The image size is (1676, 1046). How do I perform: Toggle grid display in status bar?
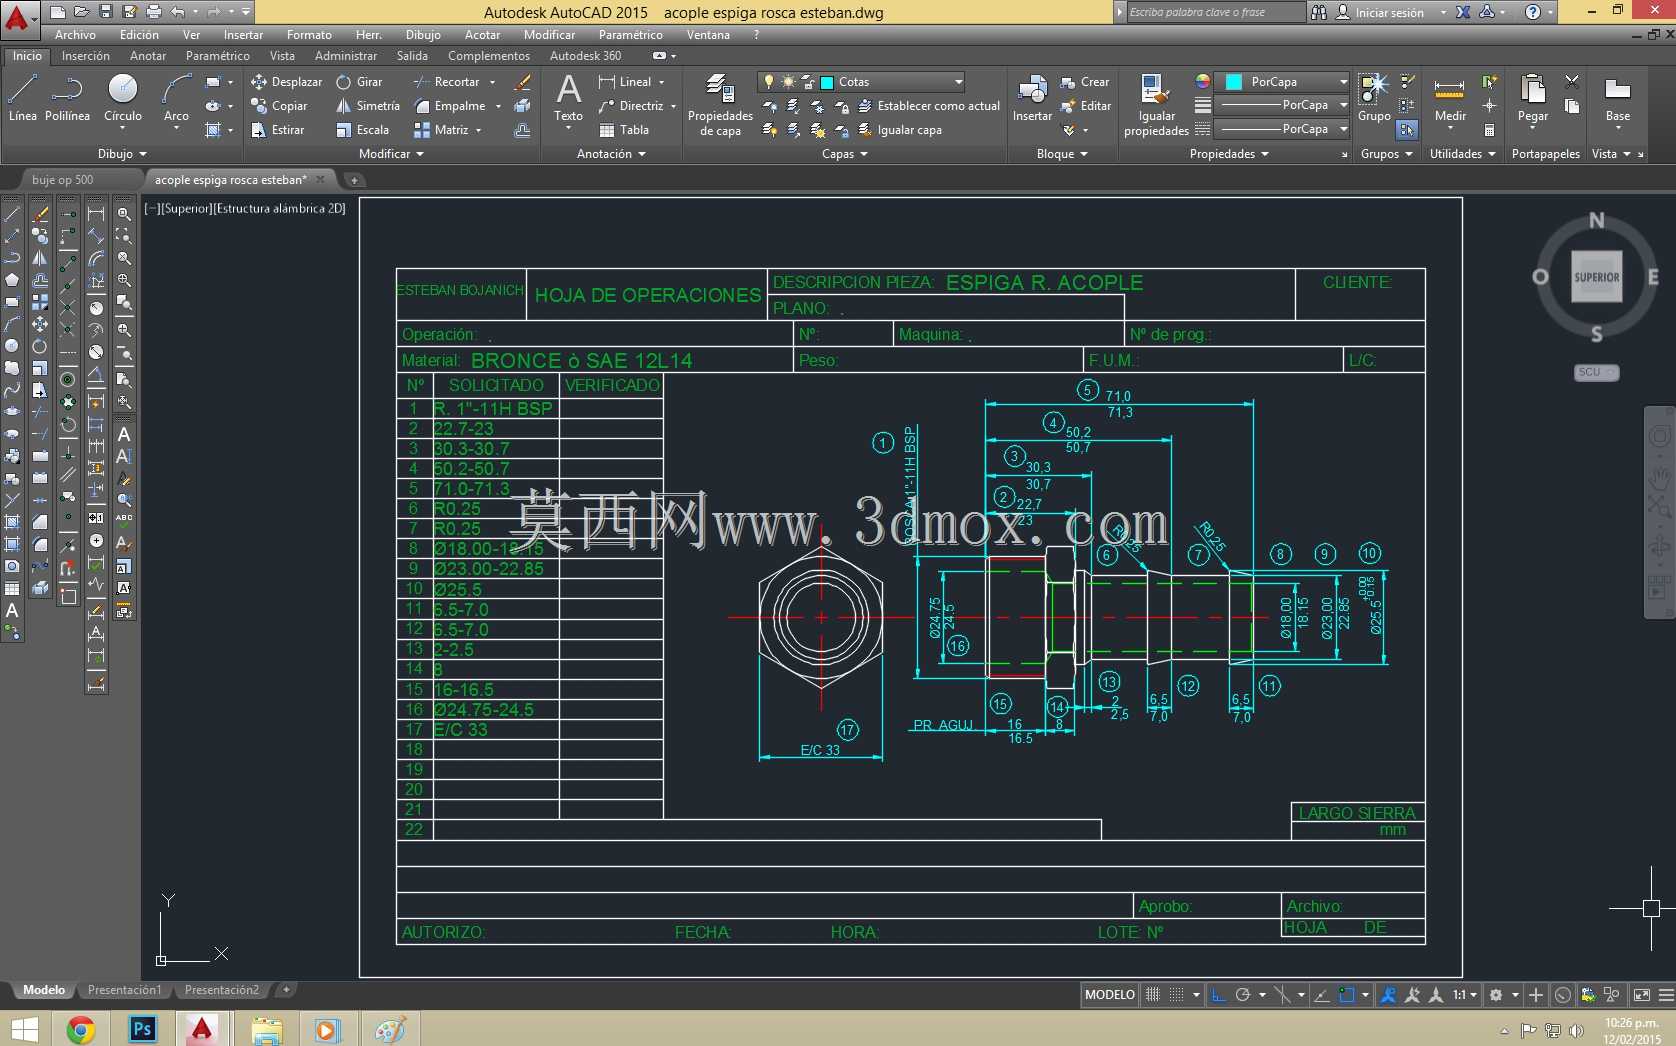1153,995
